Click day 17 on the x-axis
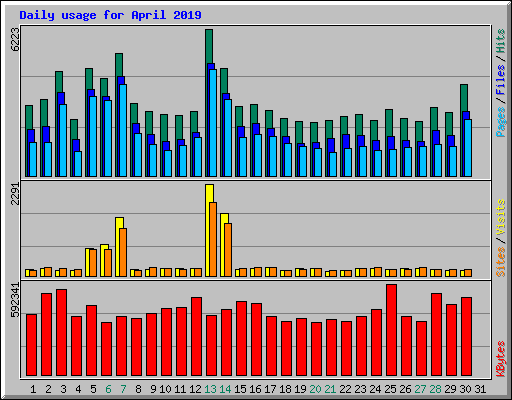The image size is (512, 400). pyautogui.click(x=270, y=389)
